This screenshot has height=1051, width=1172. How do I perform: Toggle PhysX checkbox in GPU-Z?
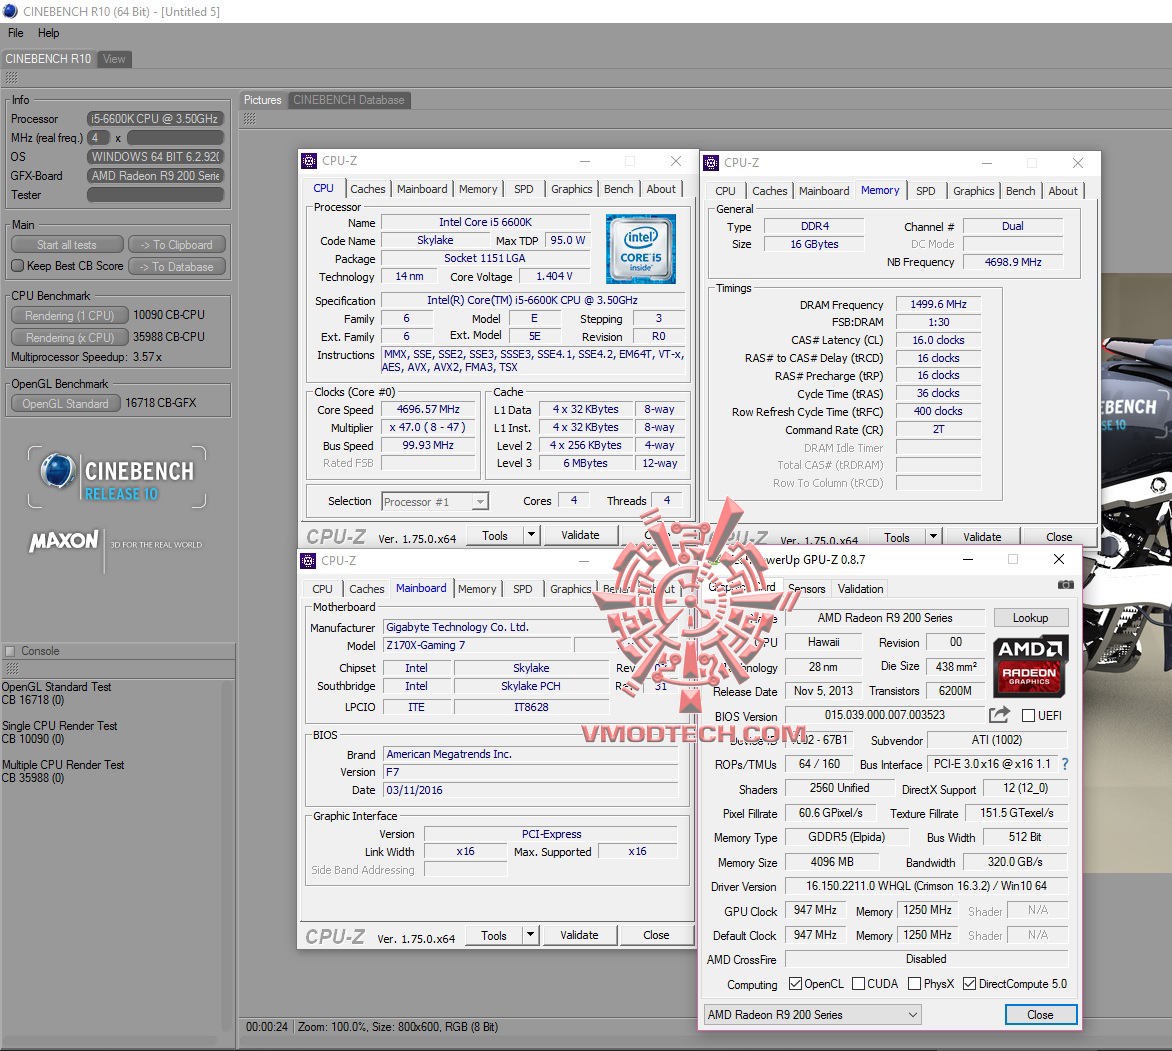[x=914, y=984]
